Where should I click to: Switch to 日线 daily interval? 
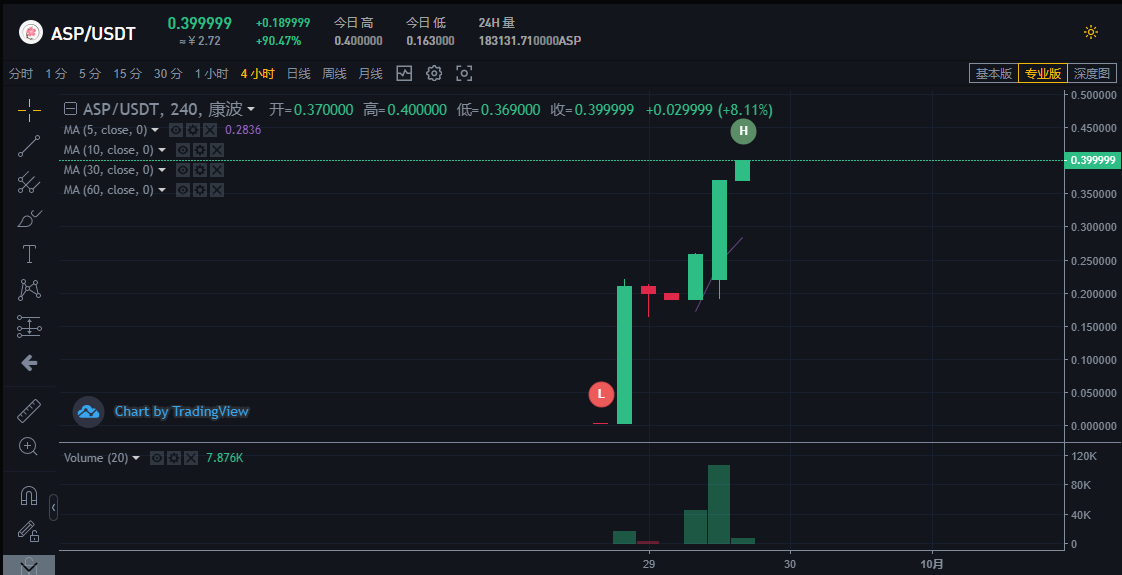298,74
